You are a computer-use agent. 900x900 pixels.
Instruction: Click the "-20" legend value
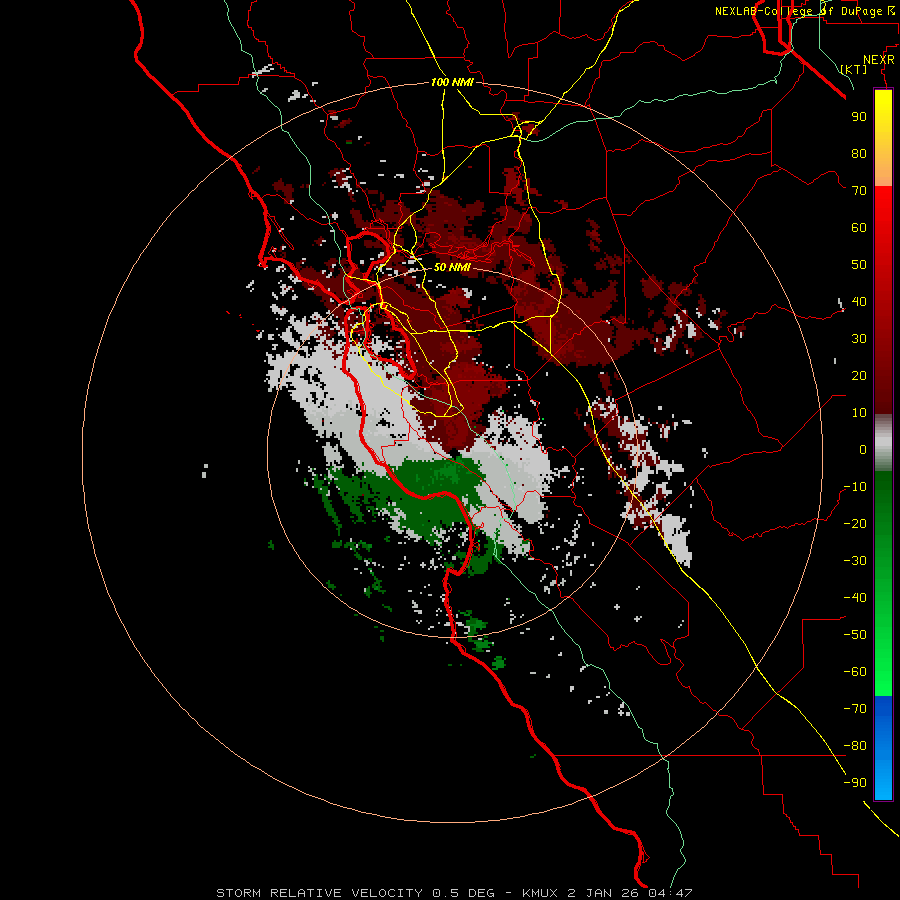(855, 524)
